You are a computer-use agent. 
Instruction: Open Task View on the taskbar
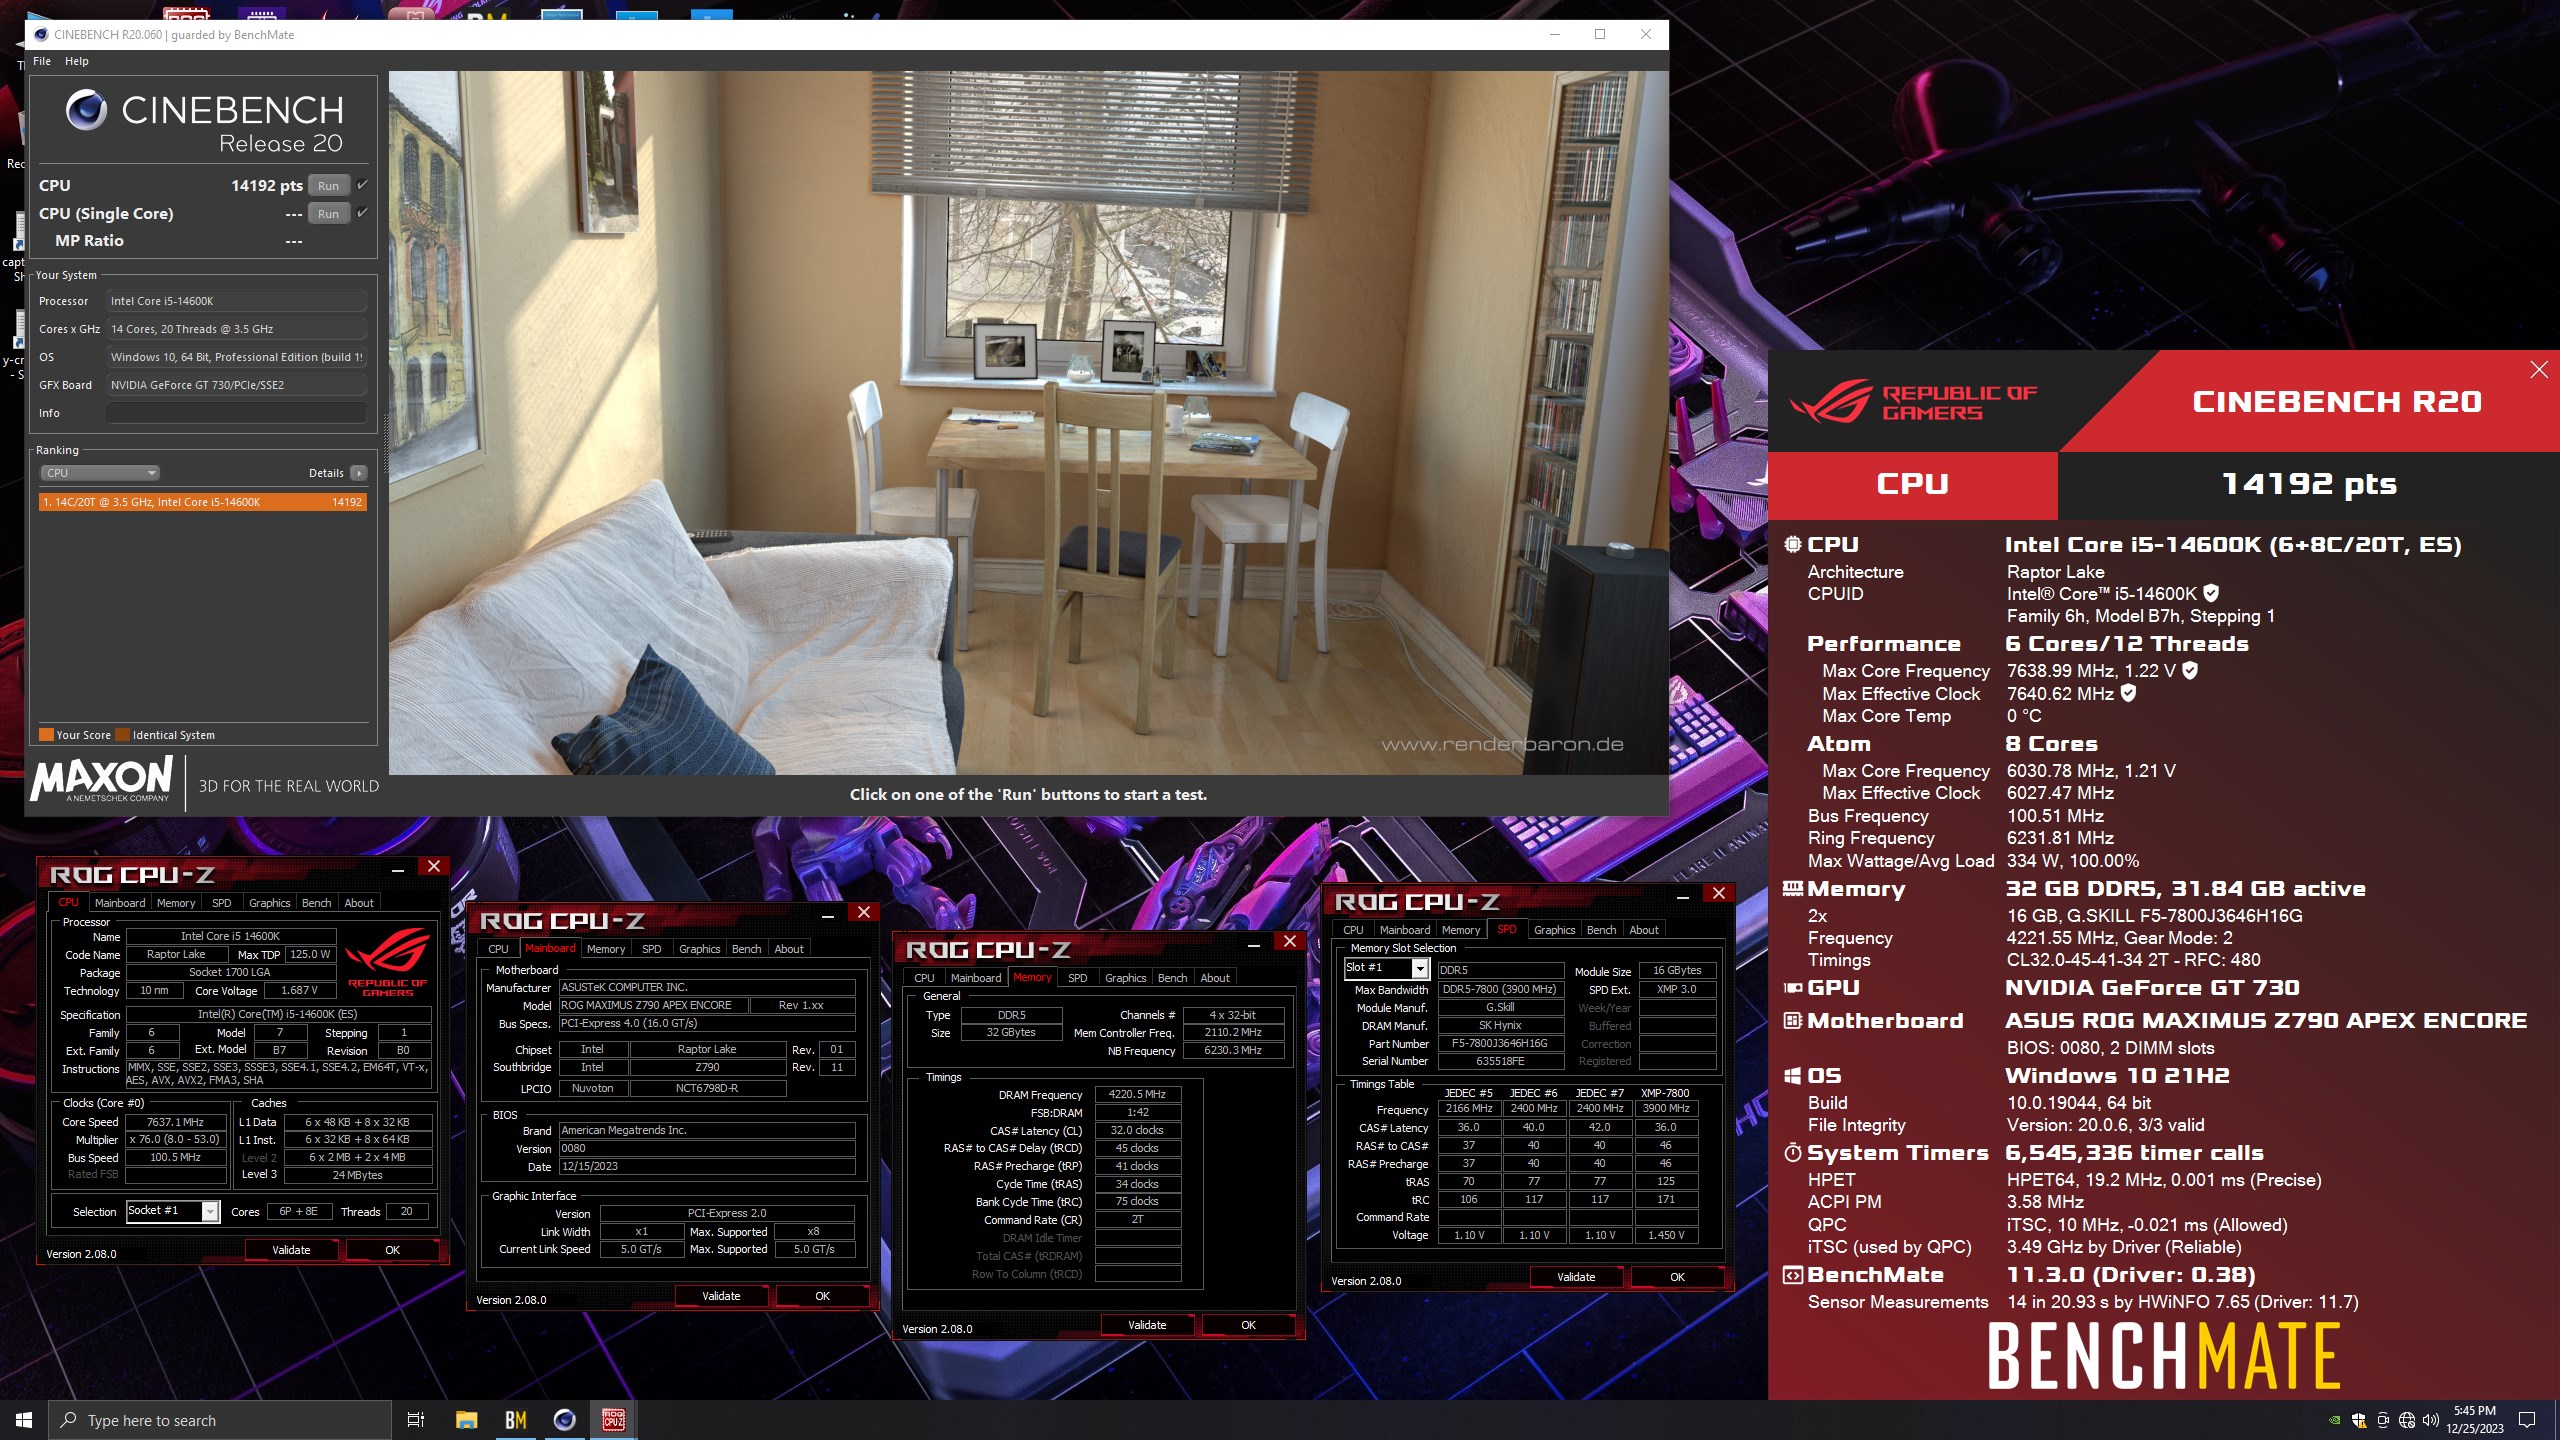click(416, 1420)
